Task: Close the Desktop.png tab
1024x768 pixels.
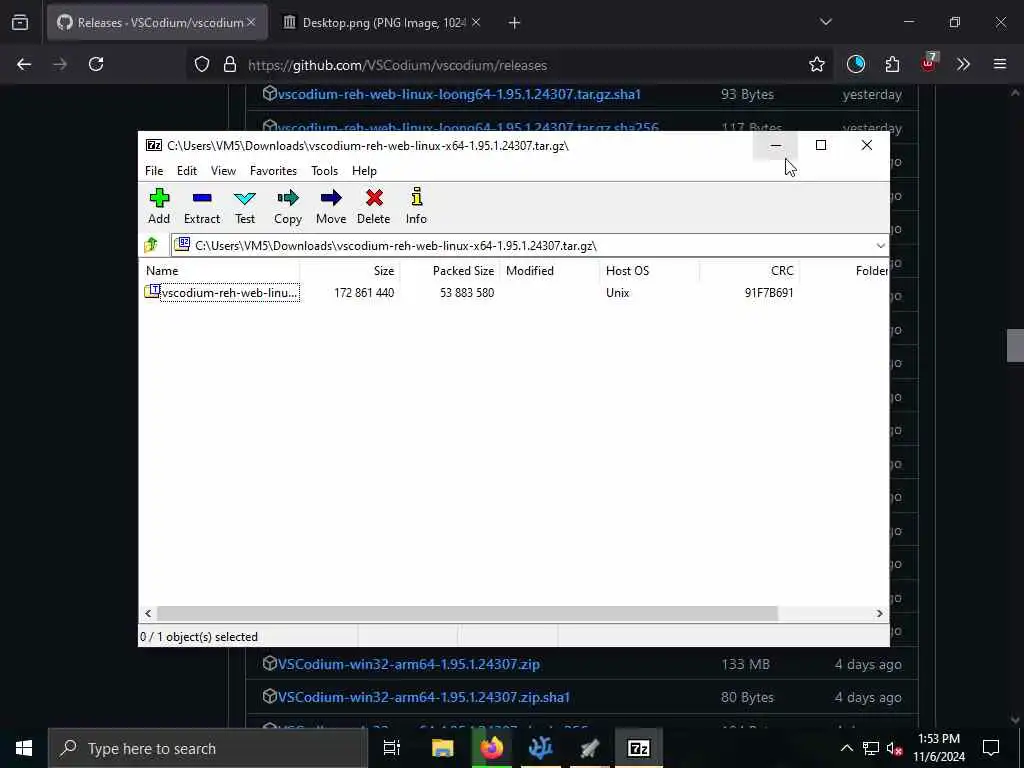Action: pos(476,23)
